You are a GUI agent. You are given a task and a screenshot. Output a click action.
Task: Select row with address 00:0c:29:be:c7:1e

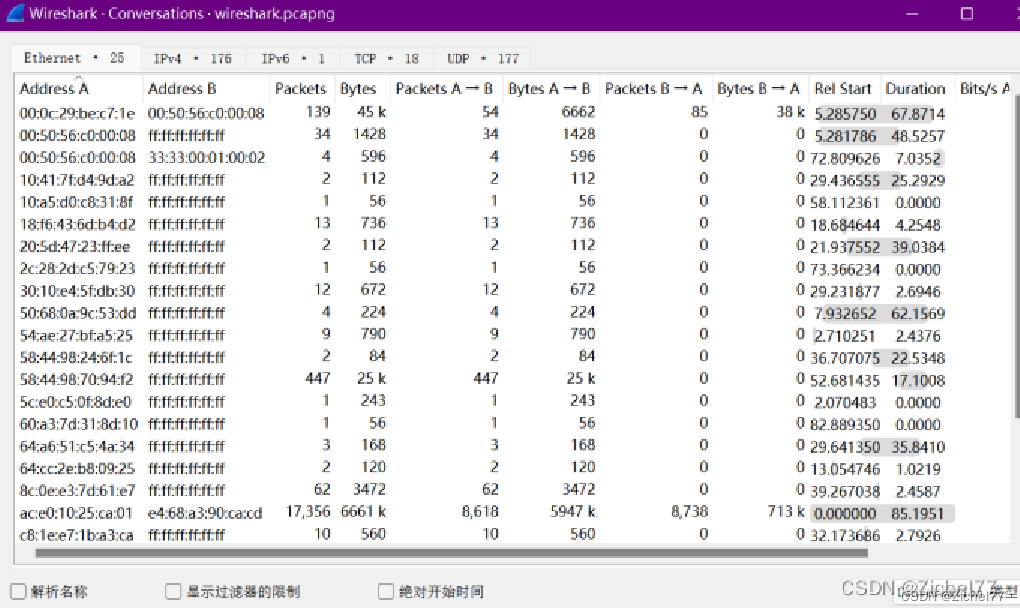514,113
